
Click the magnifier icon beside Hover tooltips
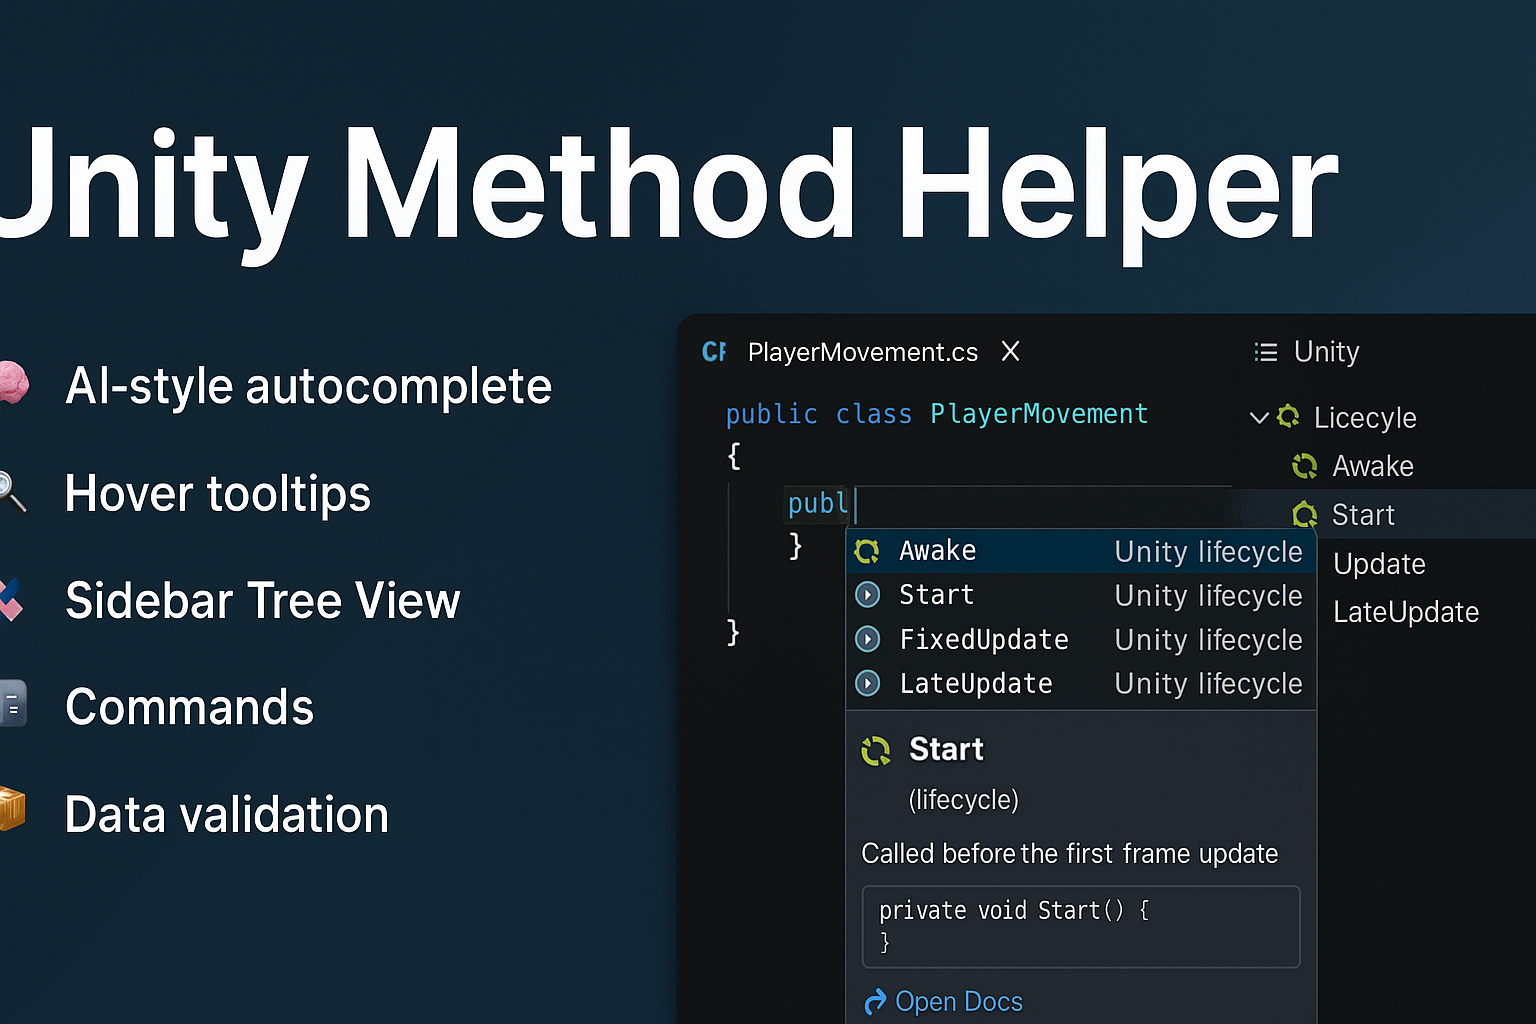pos(12,491)
